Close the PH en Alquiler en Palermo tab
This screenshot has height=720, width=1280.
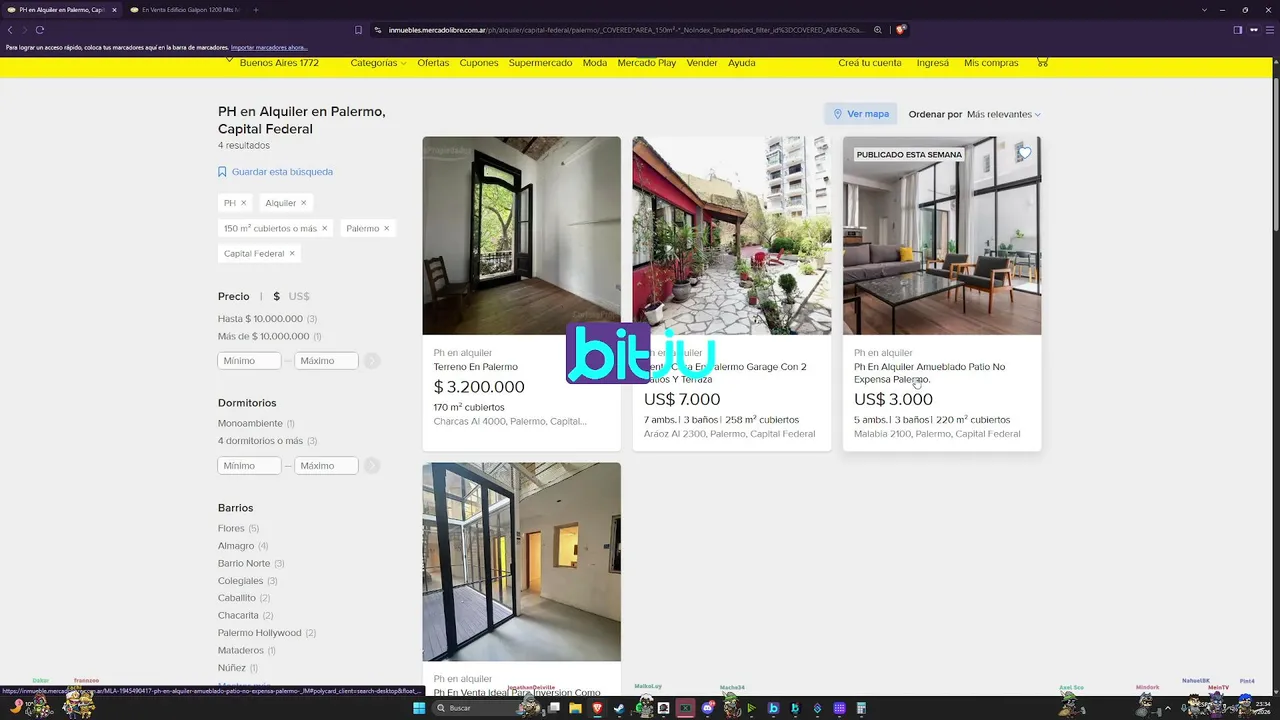[x=114, y=10]
